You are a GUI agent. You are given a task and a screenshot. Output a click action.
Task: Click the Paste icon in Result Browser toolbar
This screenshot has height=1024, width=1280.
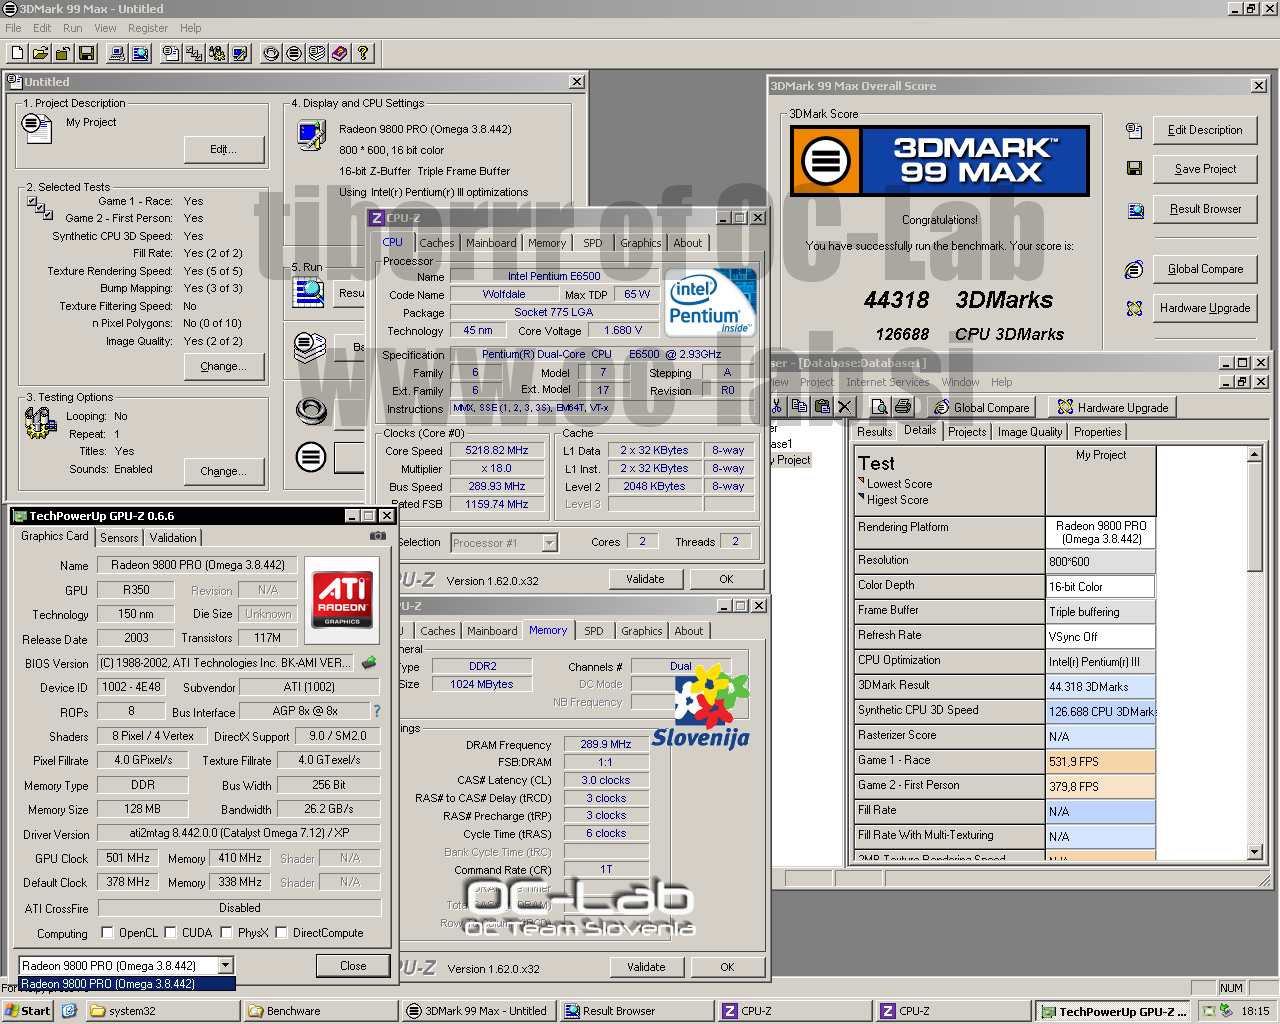(822, 406)
